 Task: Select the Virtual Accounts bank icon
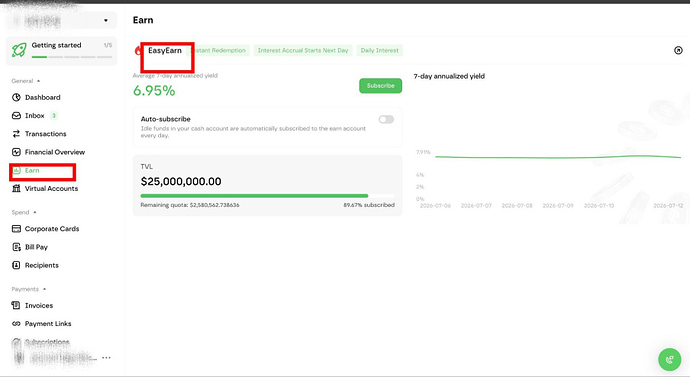pos(16,188)
